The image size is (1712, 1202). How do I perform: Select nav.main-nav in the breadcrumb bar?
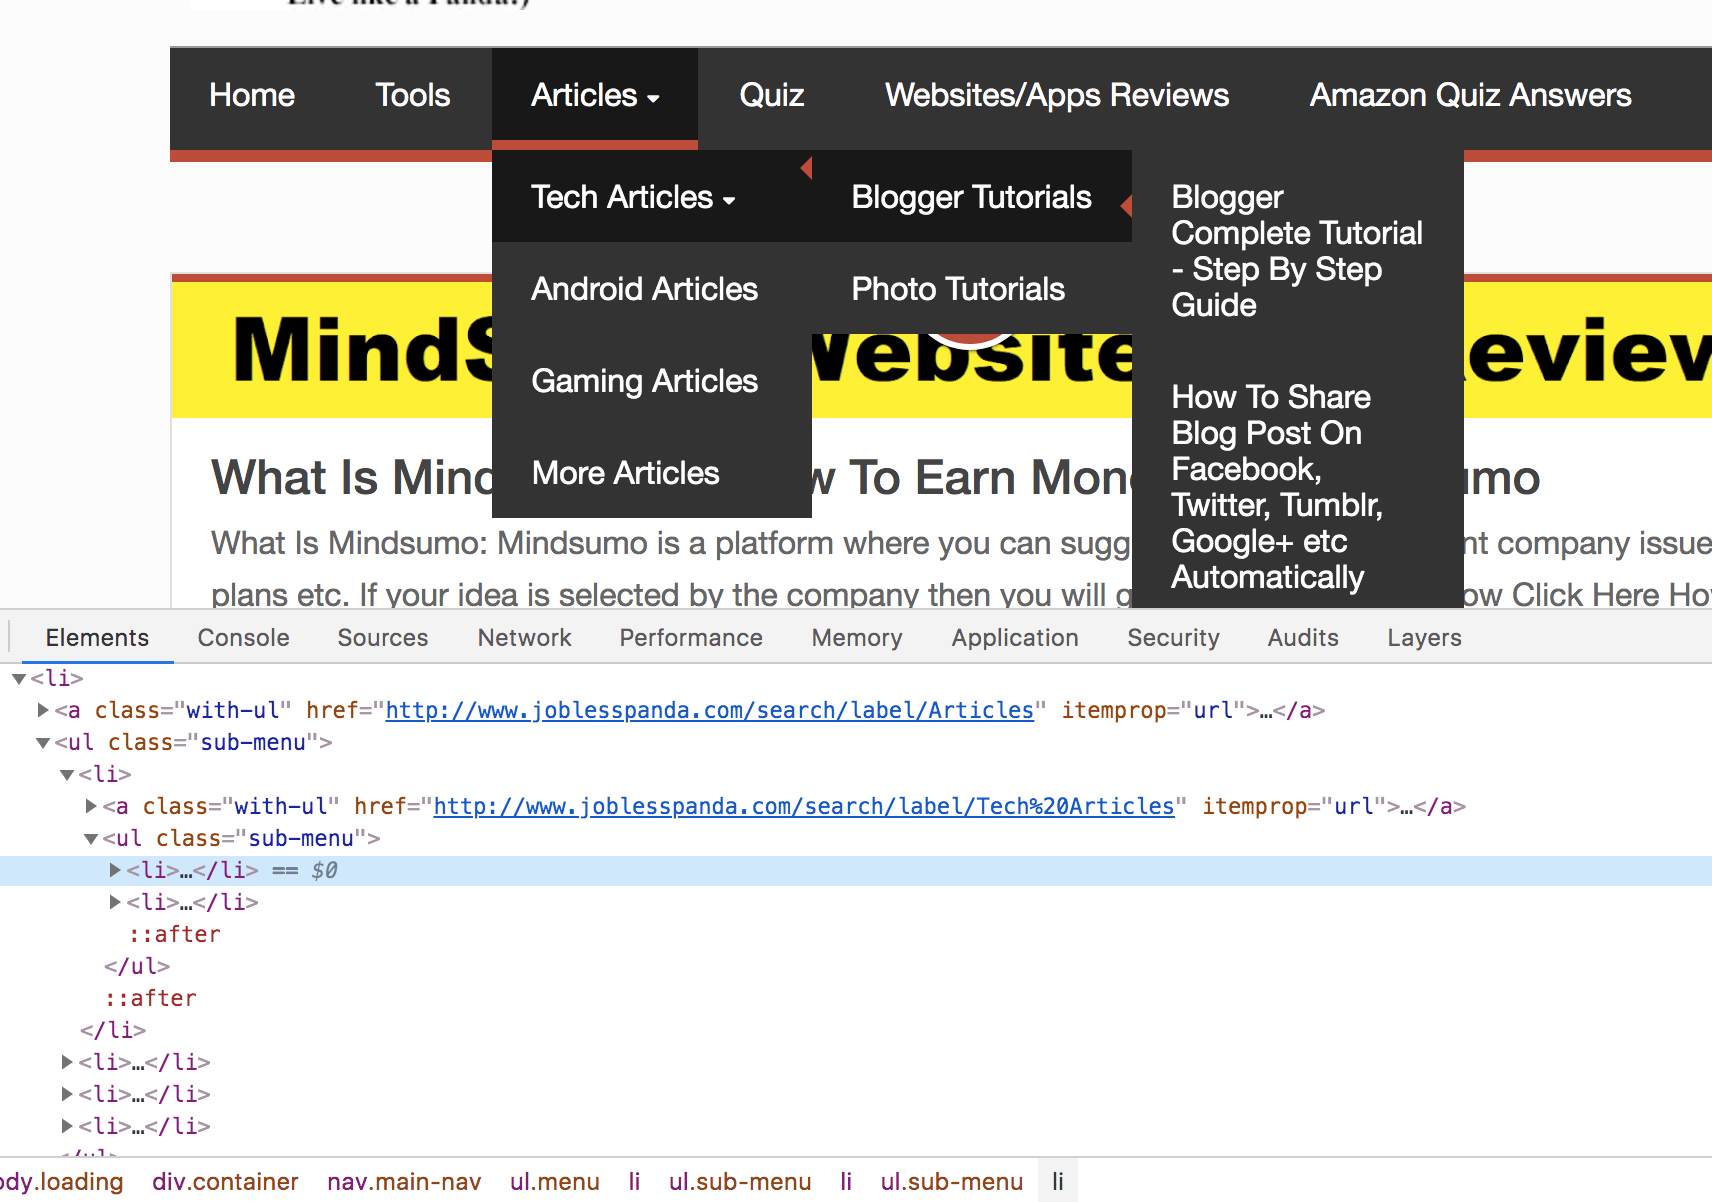click(x=404, y=1182)
